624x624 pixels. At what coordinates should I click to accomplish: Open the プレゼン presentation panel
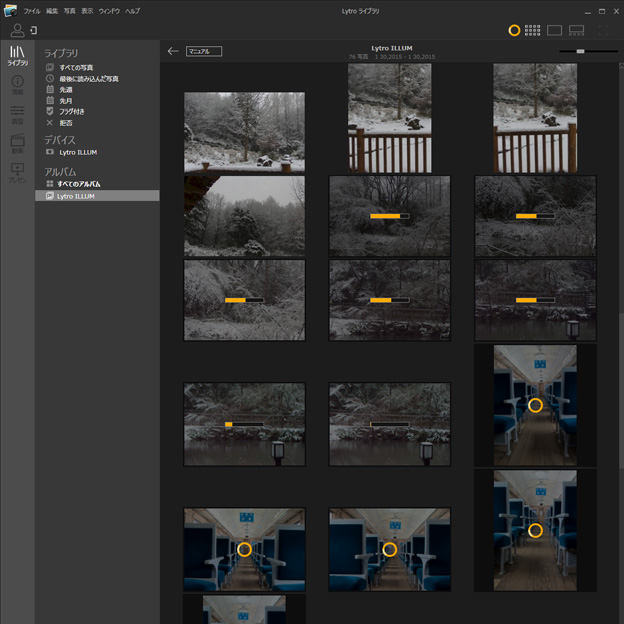(x=17, y=173)
